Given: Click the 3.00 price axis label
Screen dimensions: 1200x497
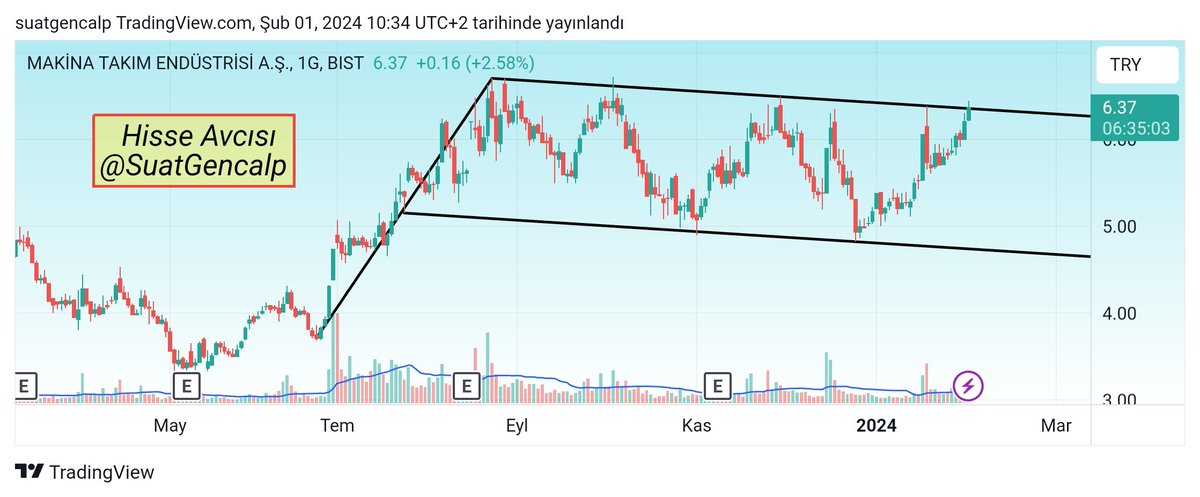Looking at the screenshot, I should 1120,400.
